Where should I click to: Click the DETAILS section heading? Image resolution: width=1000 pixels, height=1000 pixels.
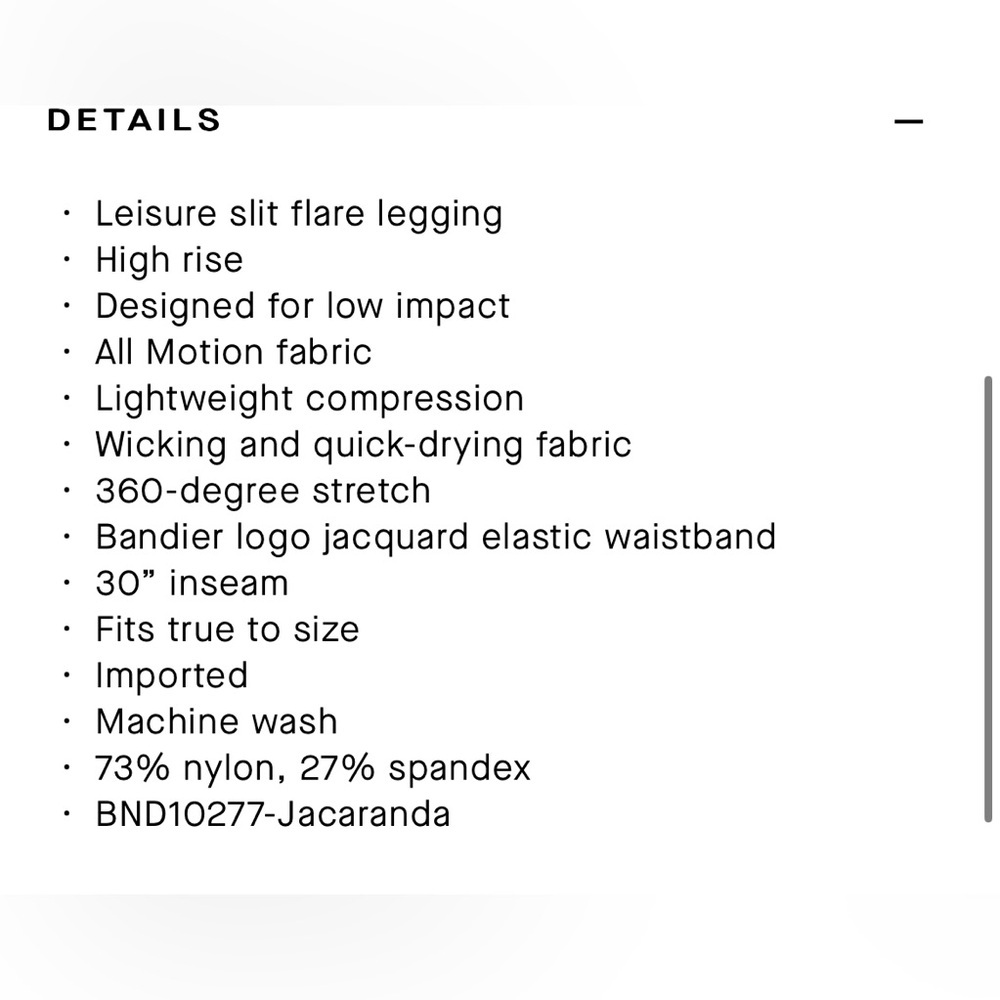coord(132,119)
